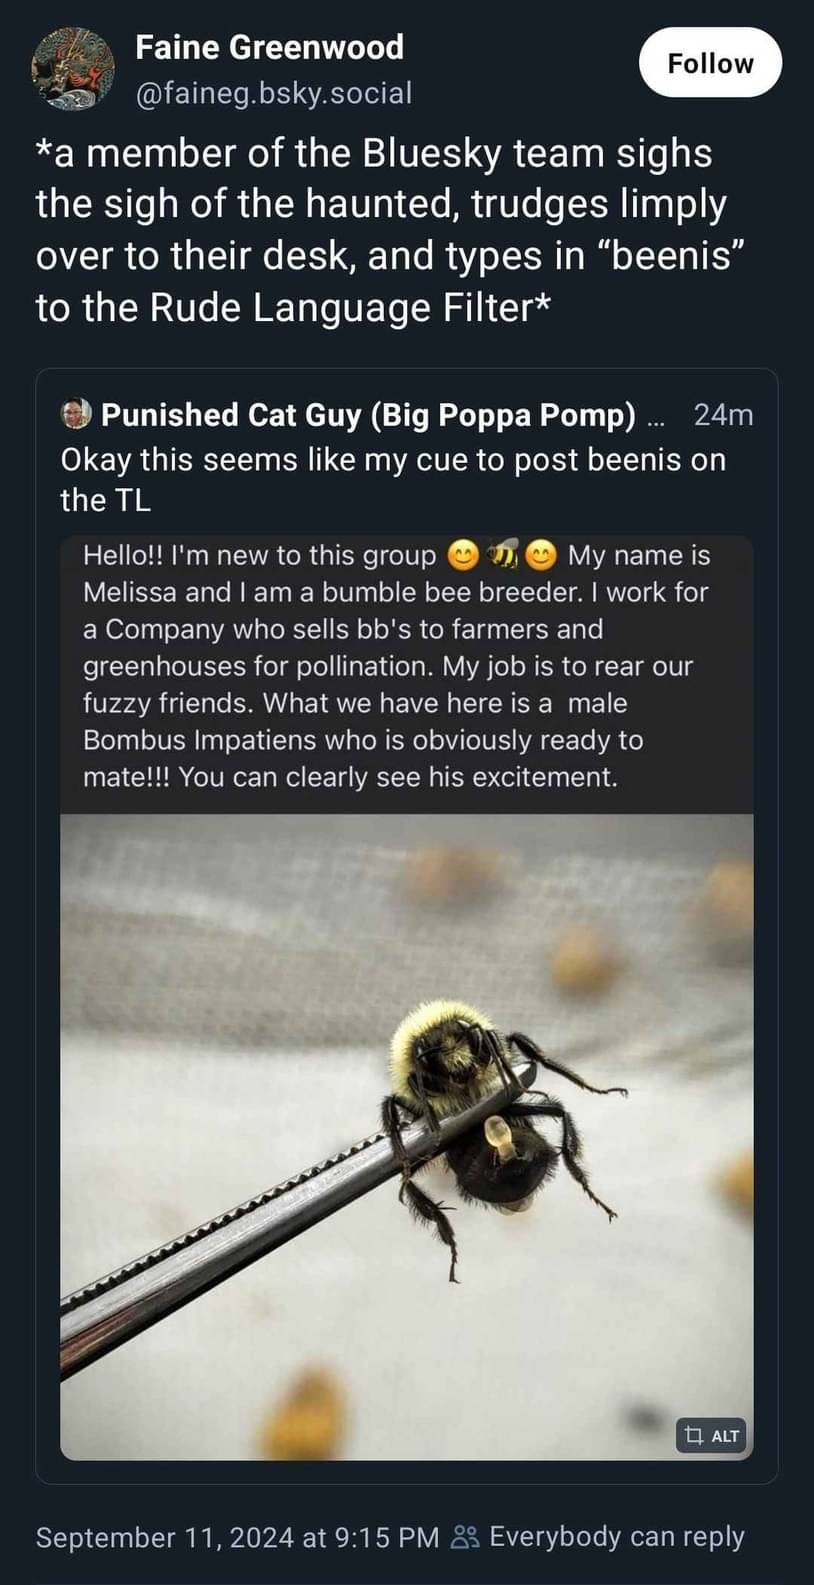The image size is (814, 1585).
Task: Open the Everybody can reply setting
Action: 616,1536
